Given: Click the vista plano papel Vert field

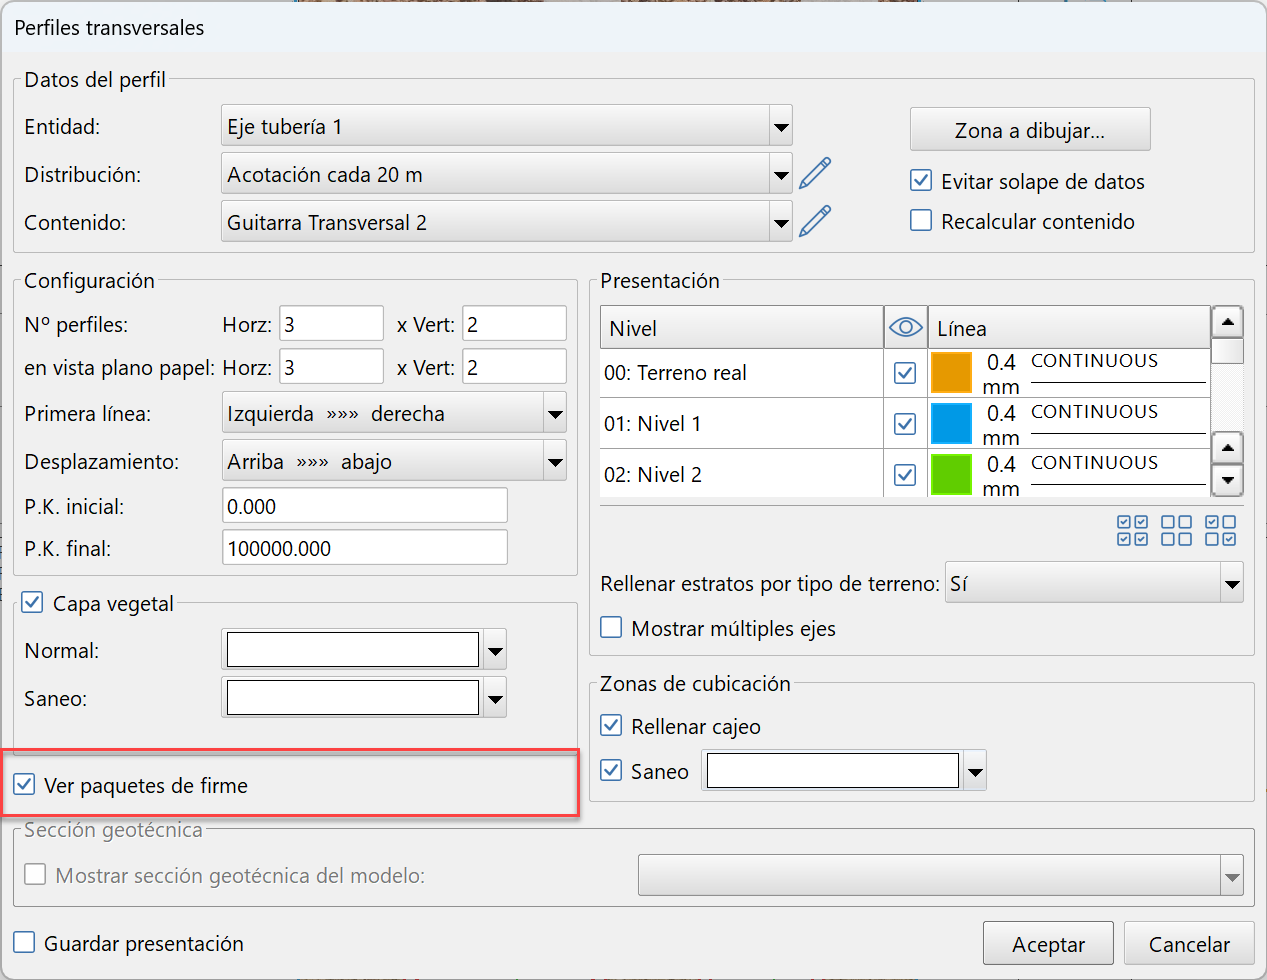Looking at the screenshot, I should [x=514, y=367].
